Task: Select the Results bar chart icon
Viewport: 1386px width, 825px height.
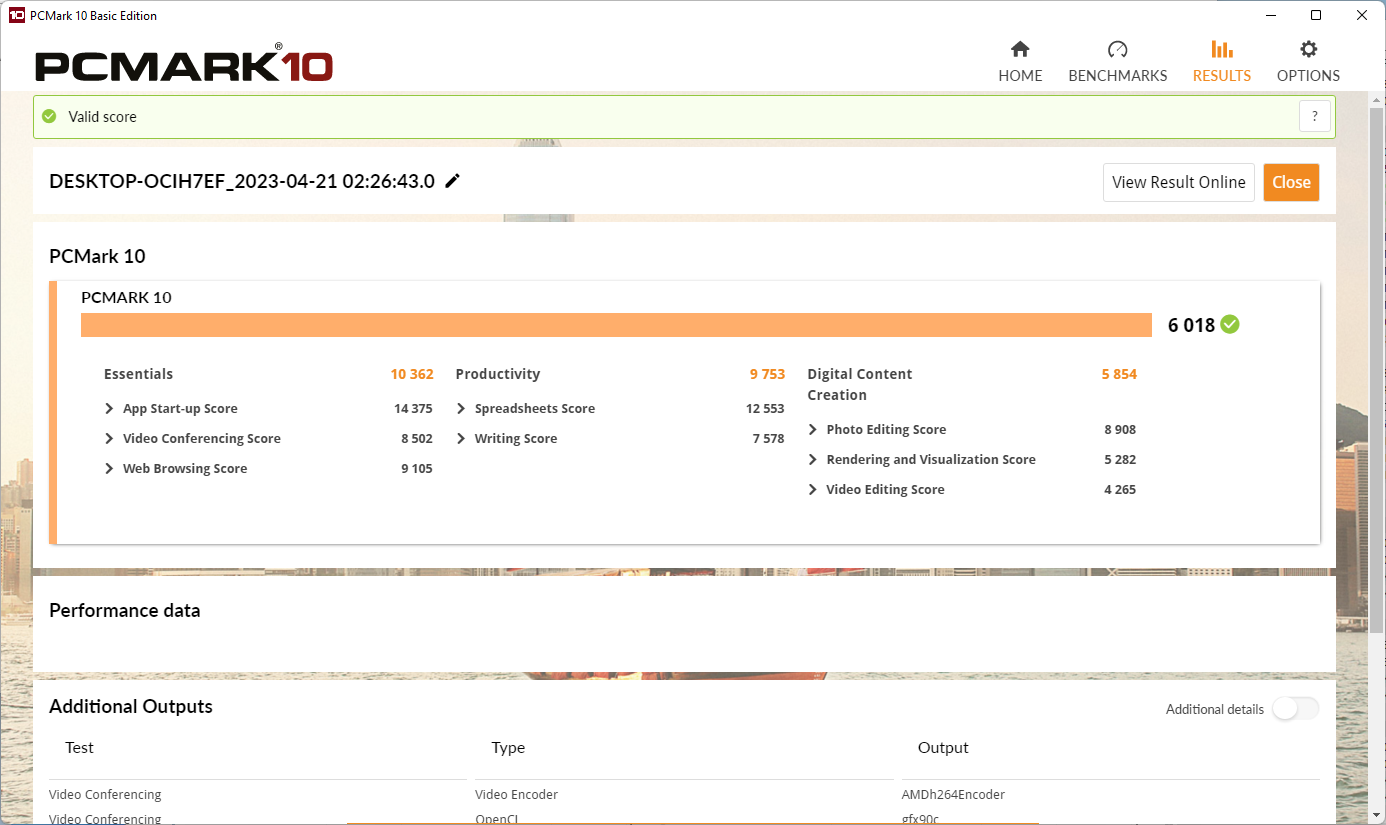Action: pyautogui.click(x=1222, y=49)
